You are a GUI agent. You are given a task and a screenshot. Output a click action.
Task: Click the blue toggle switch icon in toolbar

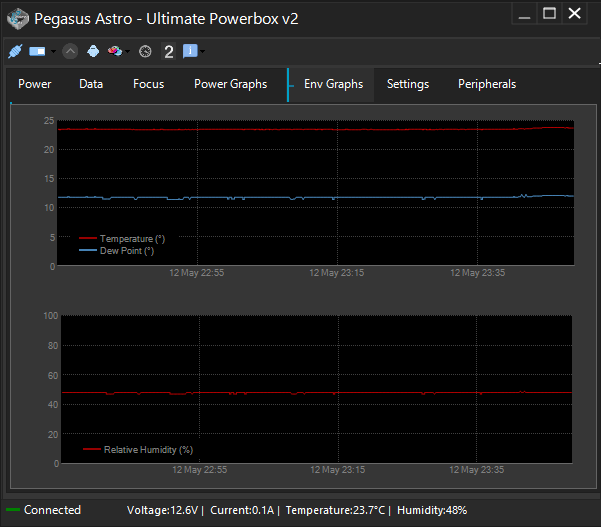click(x=37, y=51)
